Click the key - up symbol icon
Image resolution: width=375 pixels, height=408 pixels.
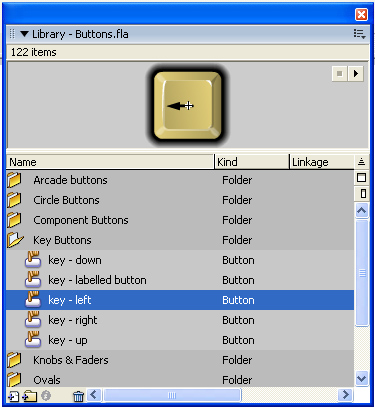33,340
